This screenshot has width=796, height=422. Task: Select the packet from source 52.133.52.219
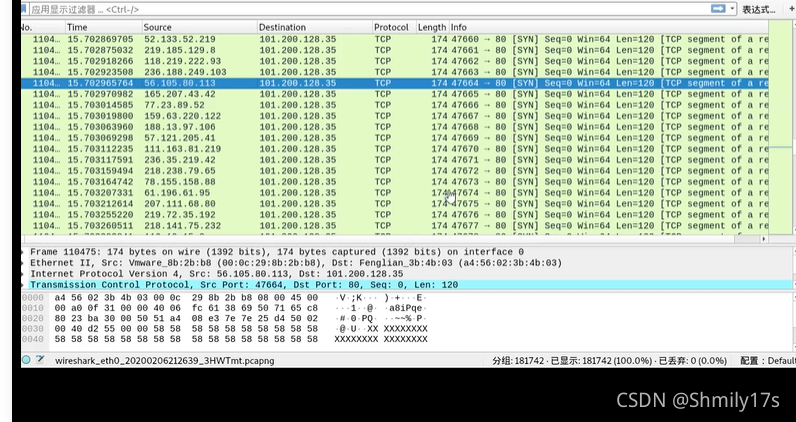(394, 39)
